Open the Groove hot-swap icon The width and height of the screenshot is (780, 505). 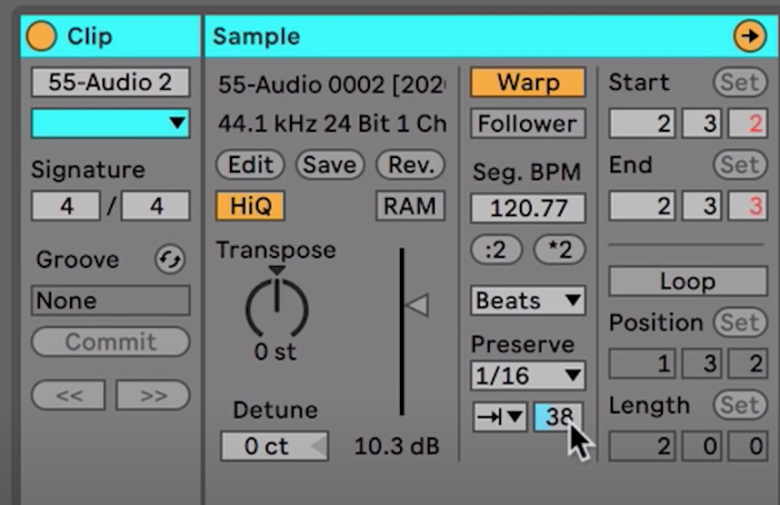[x=170, y=259]
